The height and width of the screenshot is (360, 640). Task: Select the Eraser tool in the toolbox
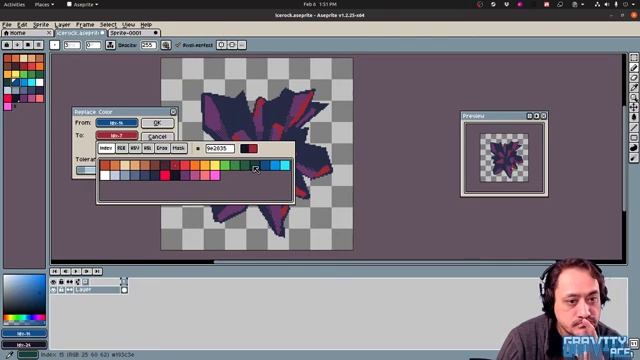[633, 78]
